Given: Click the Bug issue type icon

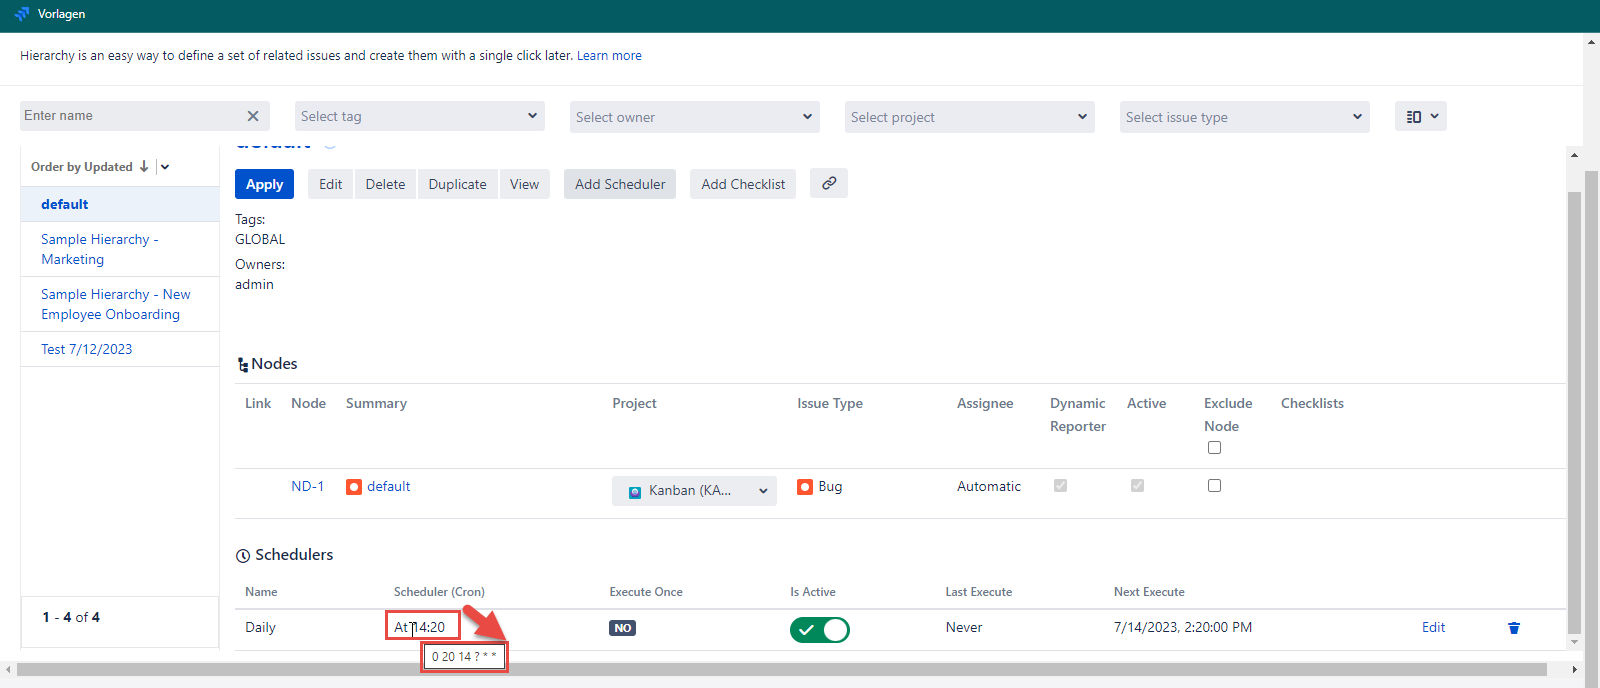Looking at the screenshot, I should 805,487.
